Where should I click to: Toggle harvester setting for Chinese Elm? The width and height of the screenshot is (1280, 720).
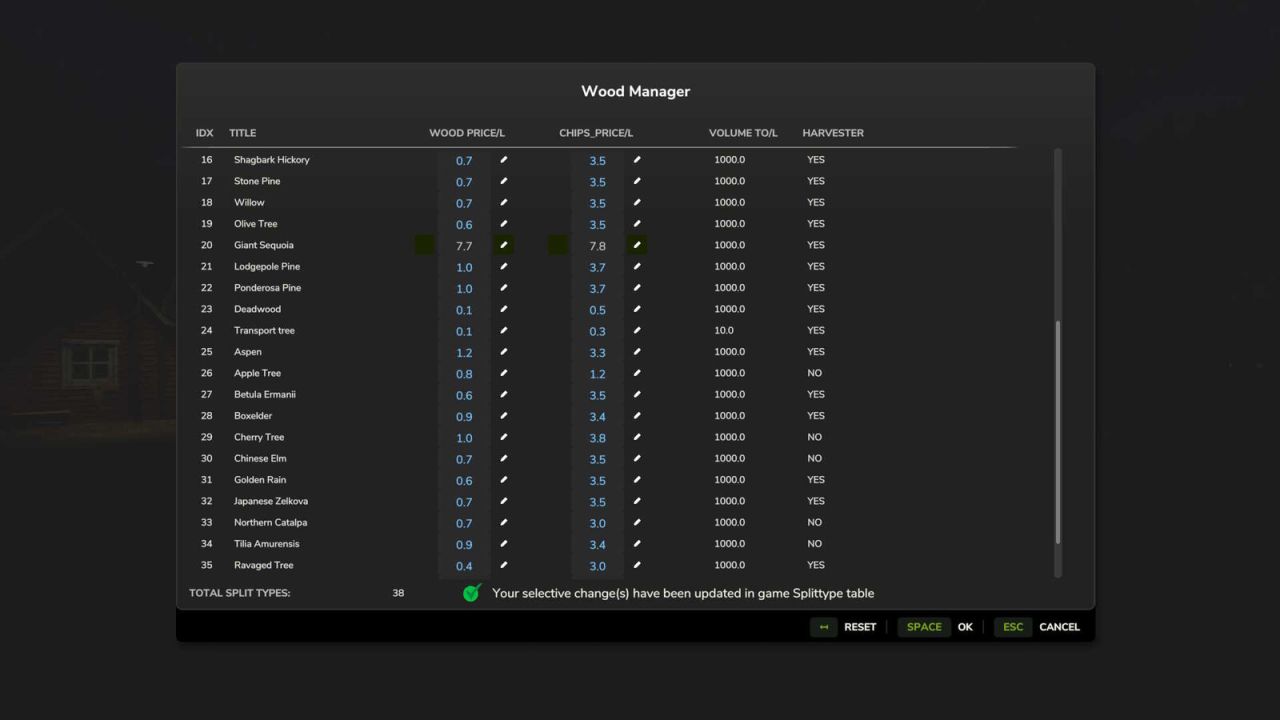tap(815, 458)
